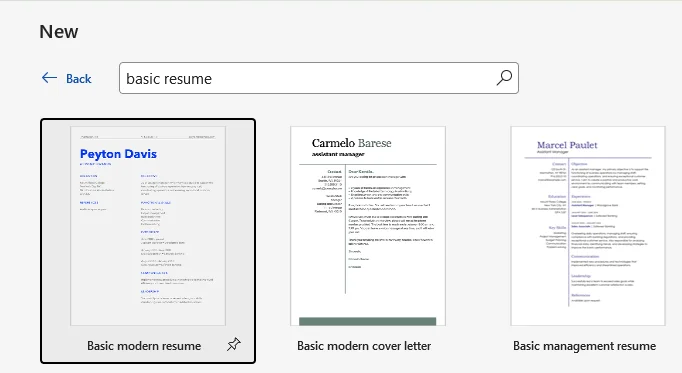The width and height of the screenshot is (682, 373).
Task: Pin the Basic modern resume template
Action: coord(234,344)
